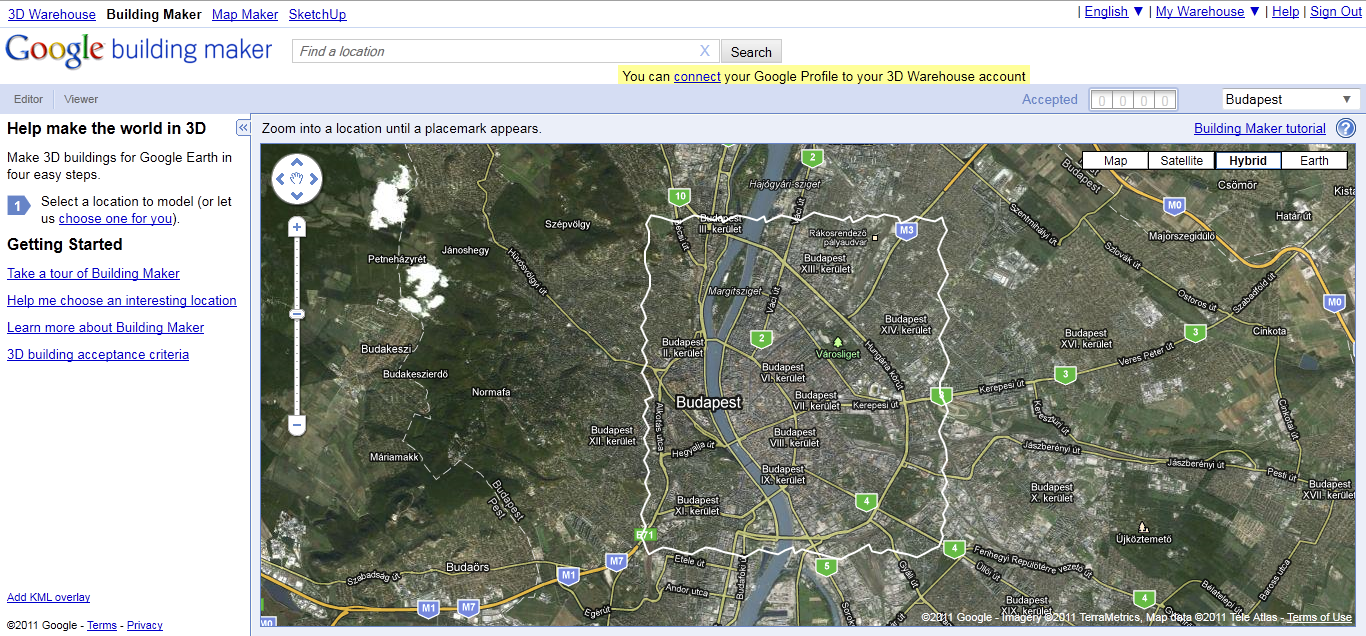
Task: Click route 2 shield near Hajógyári-sziget
Action: click(x=813, y=157)
